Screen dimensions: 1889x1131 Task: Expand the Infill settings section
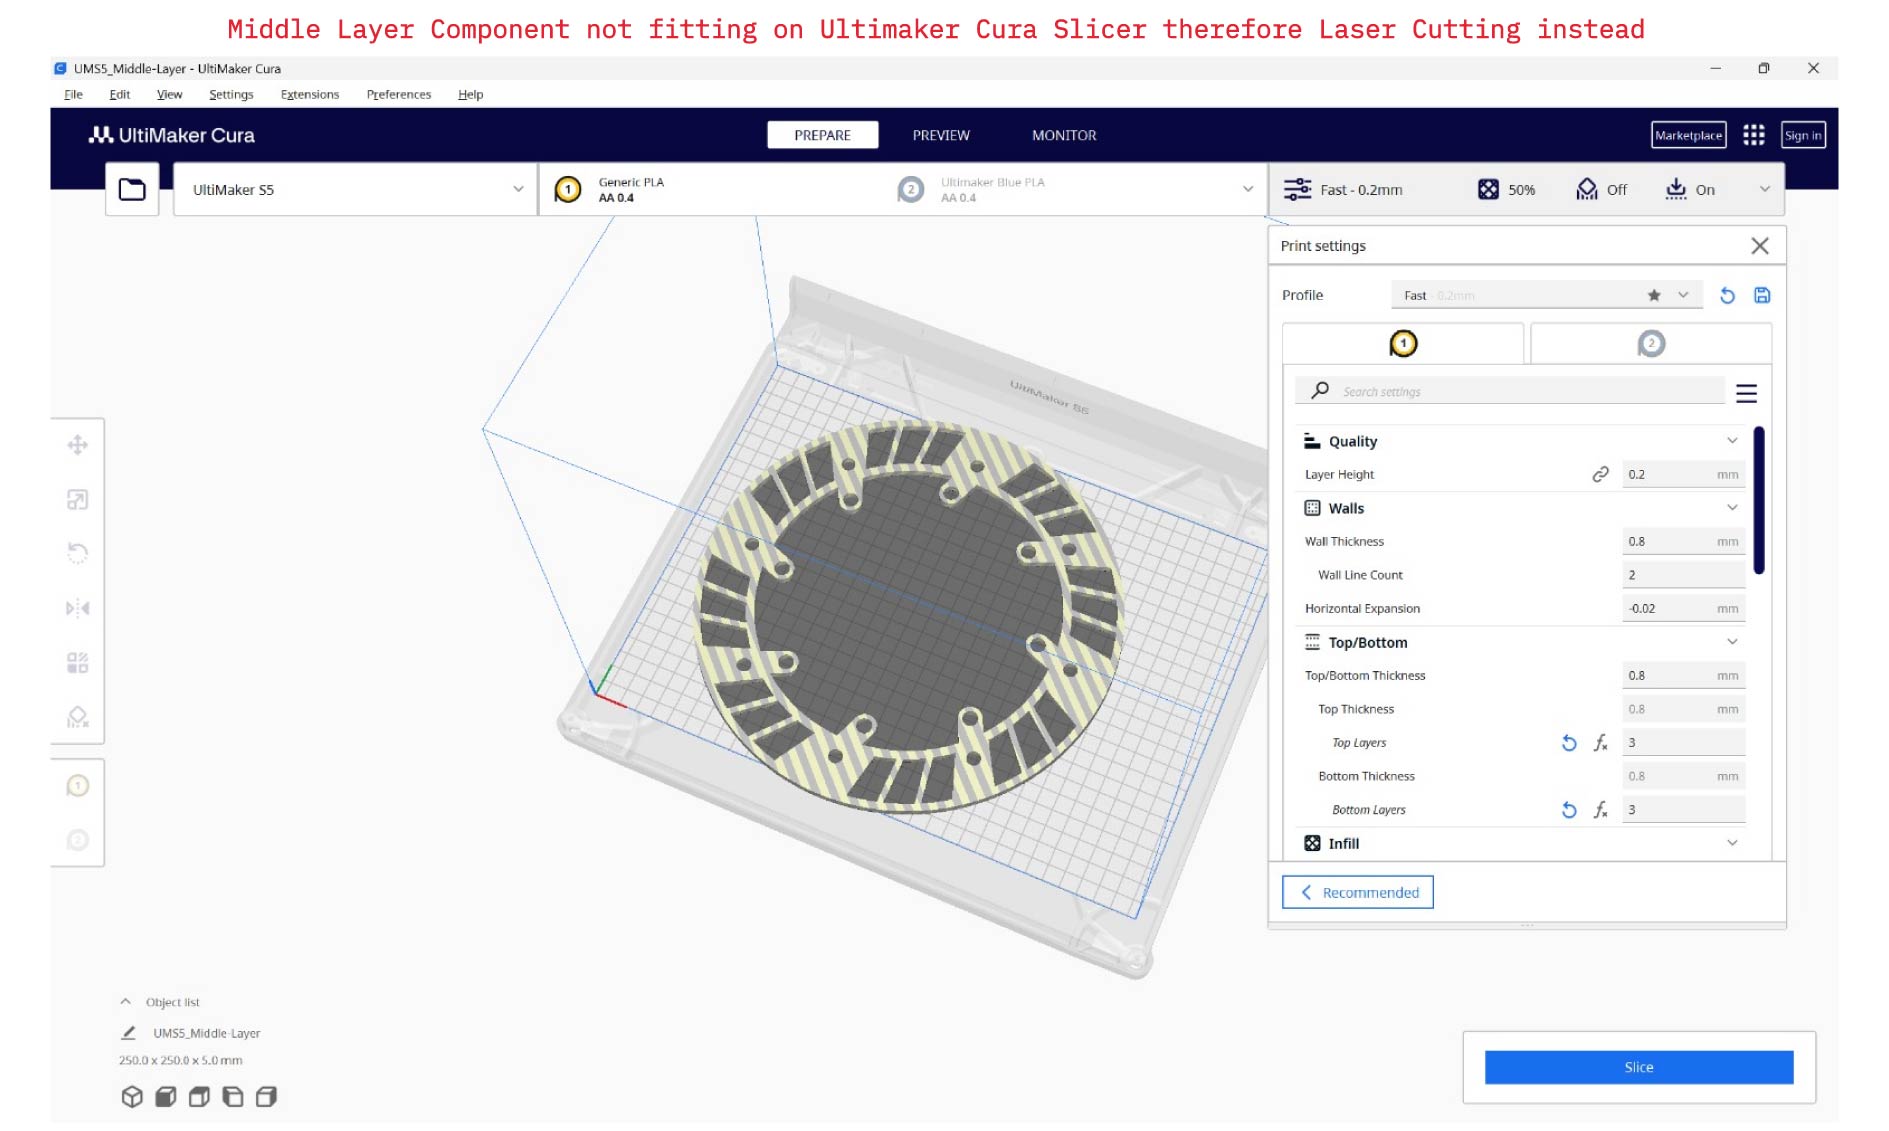click(1732, 843)
